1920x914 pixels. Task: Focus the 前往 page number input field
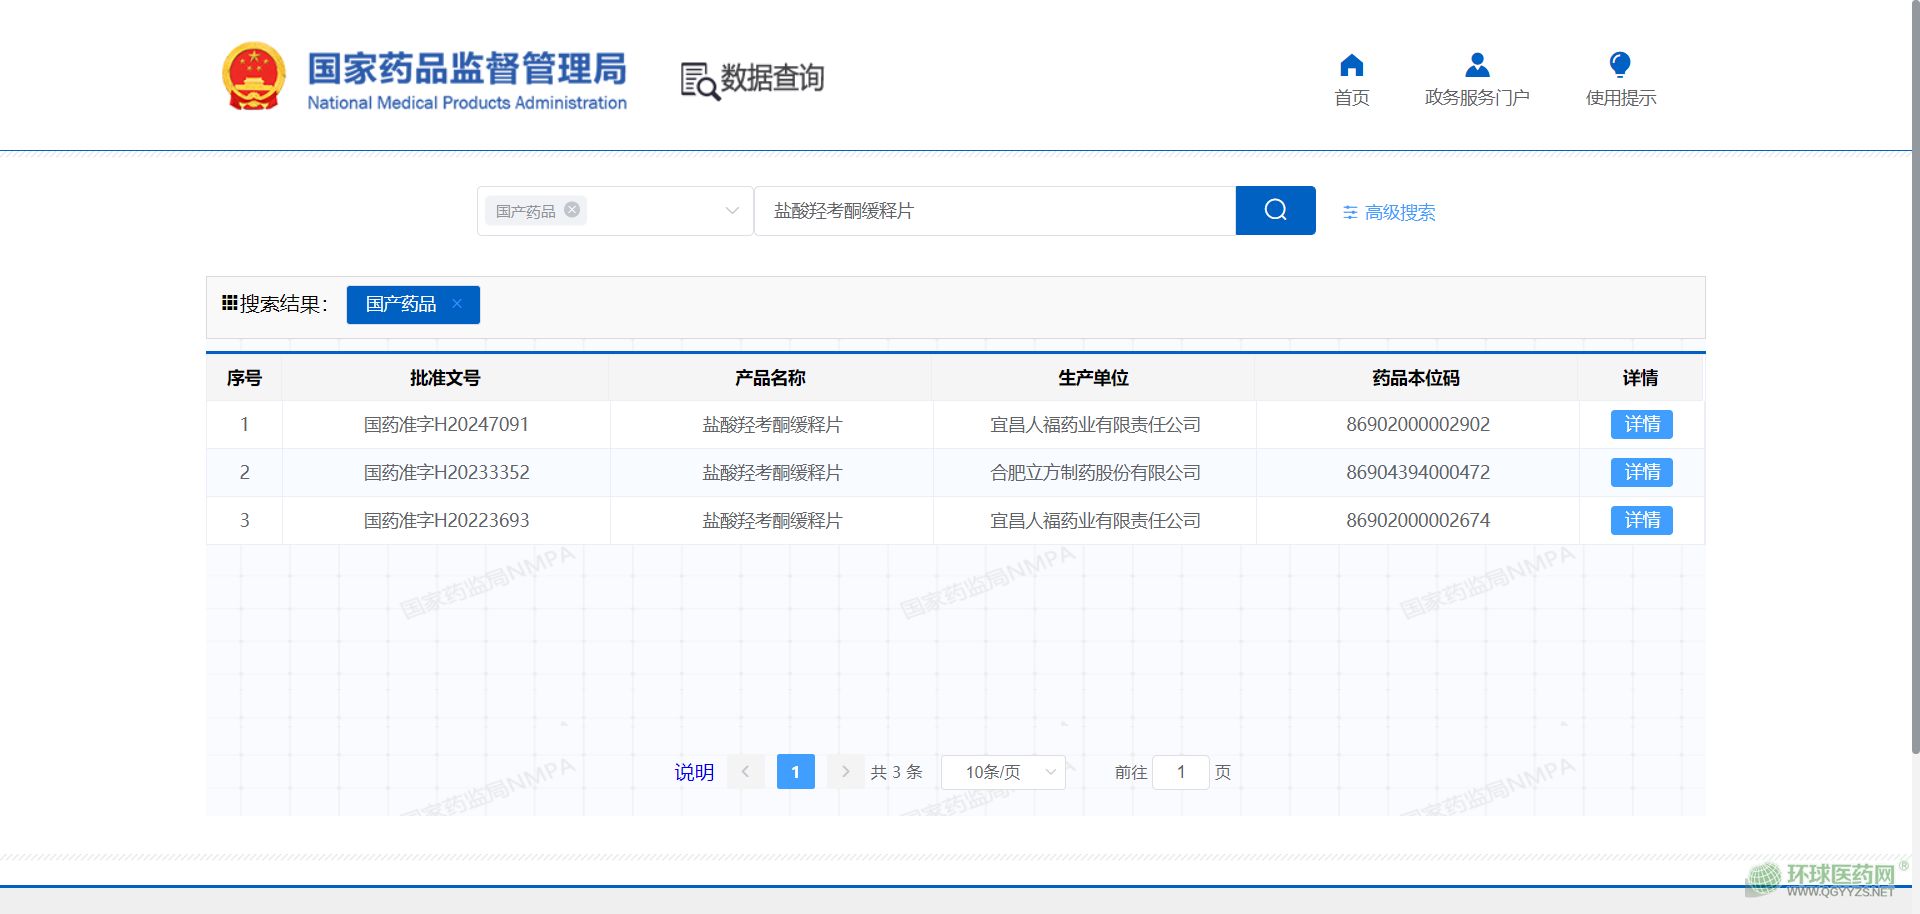[1180, 772]
